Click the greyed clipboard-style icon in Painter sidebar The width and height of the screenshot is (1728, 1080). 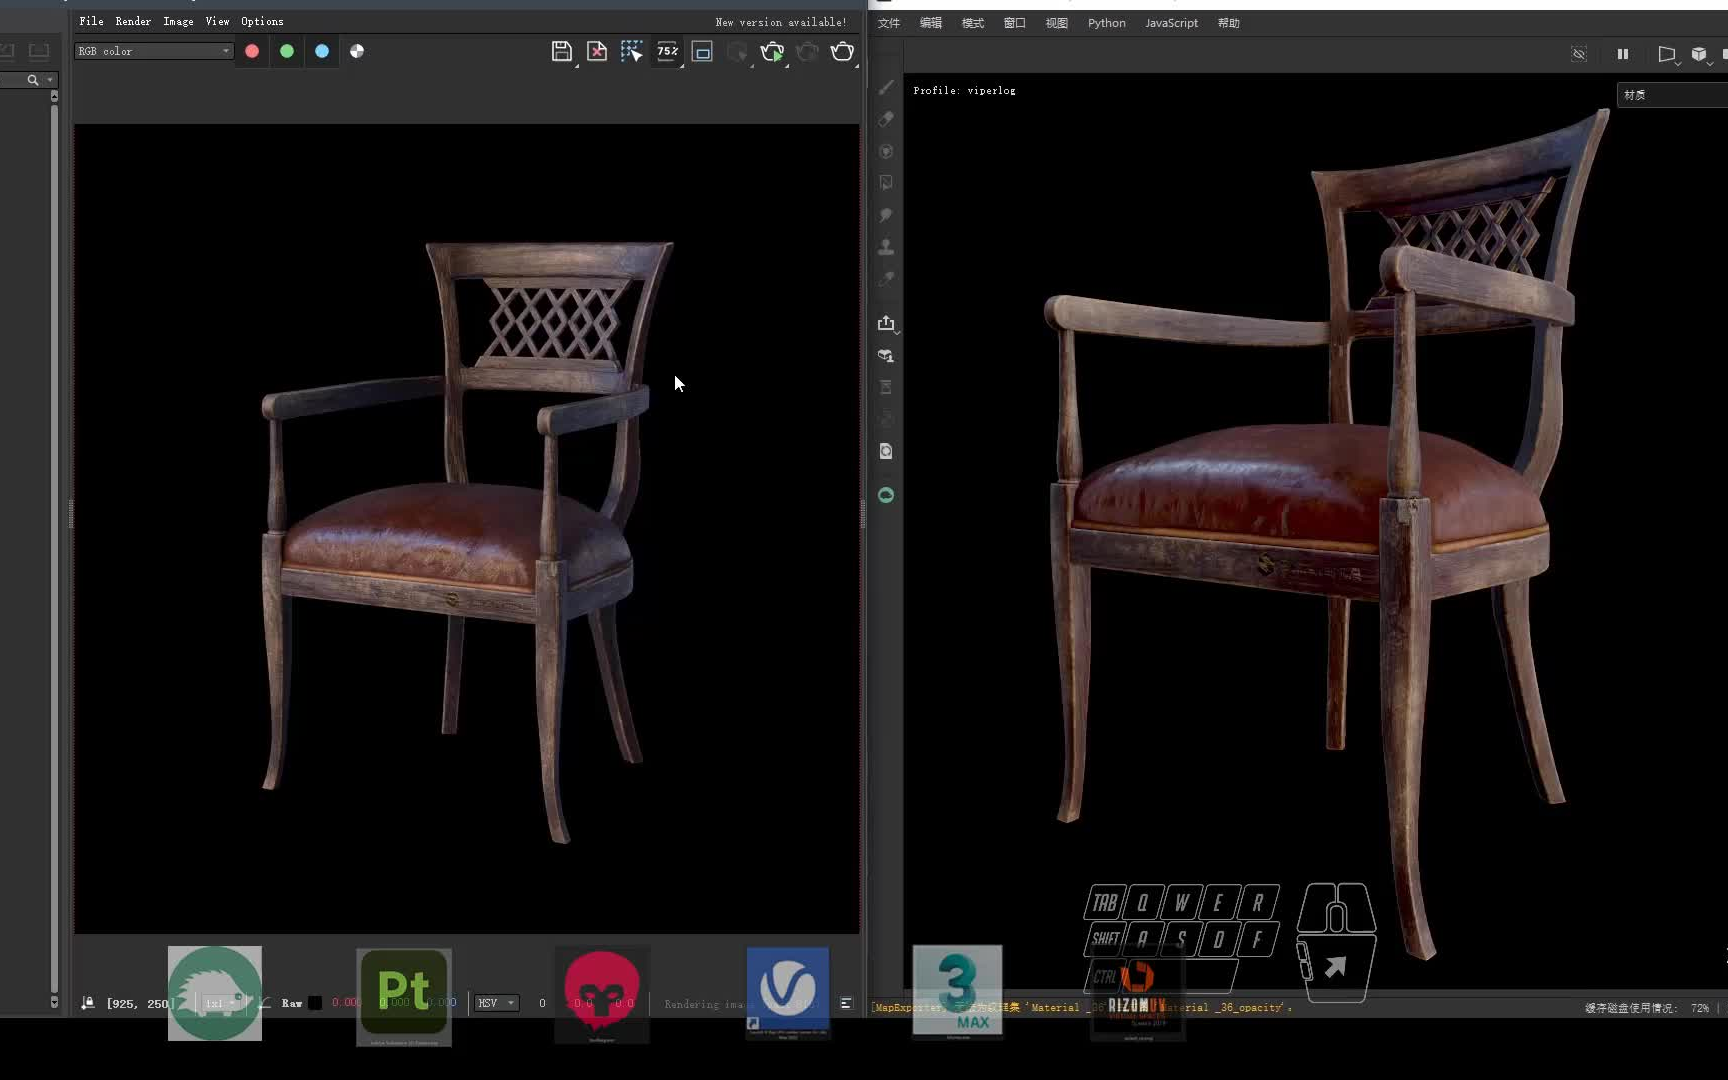click(886, 387)
